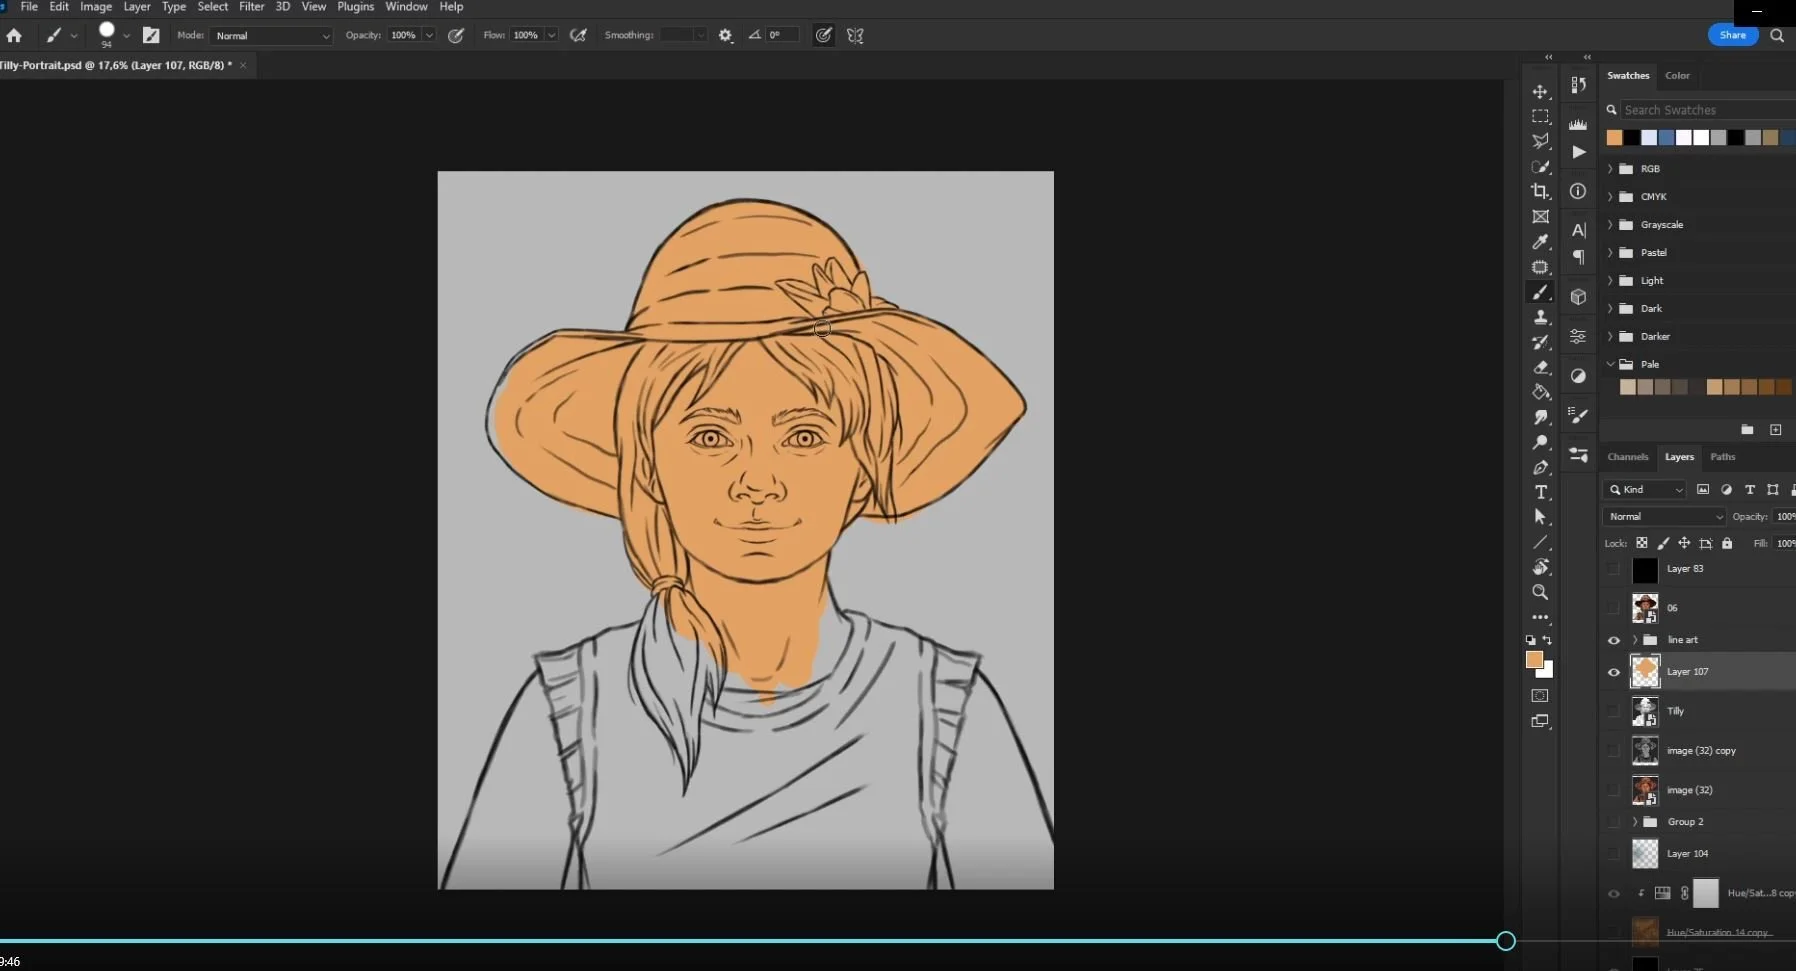
Task: Hide the line art group
Action: coord(1613,640)
